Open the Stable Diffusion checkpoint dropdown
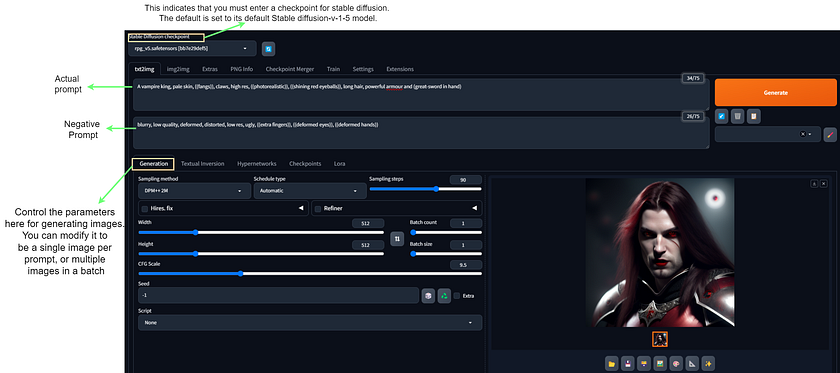 coord(192,48)
